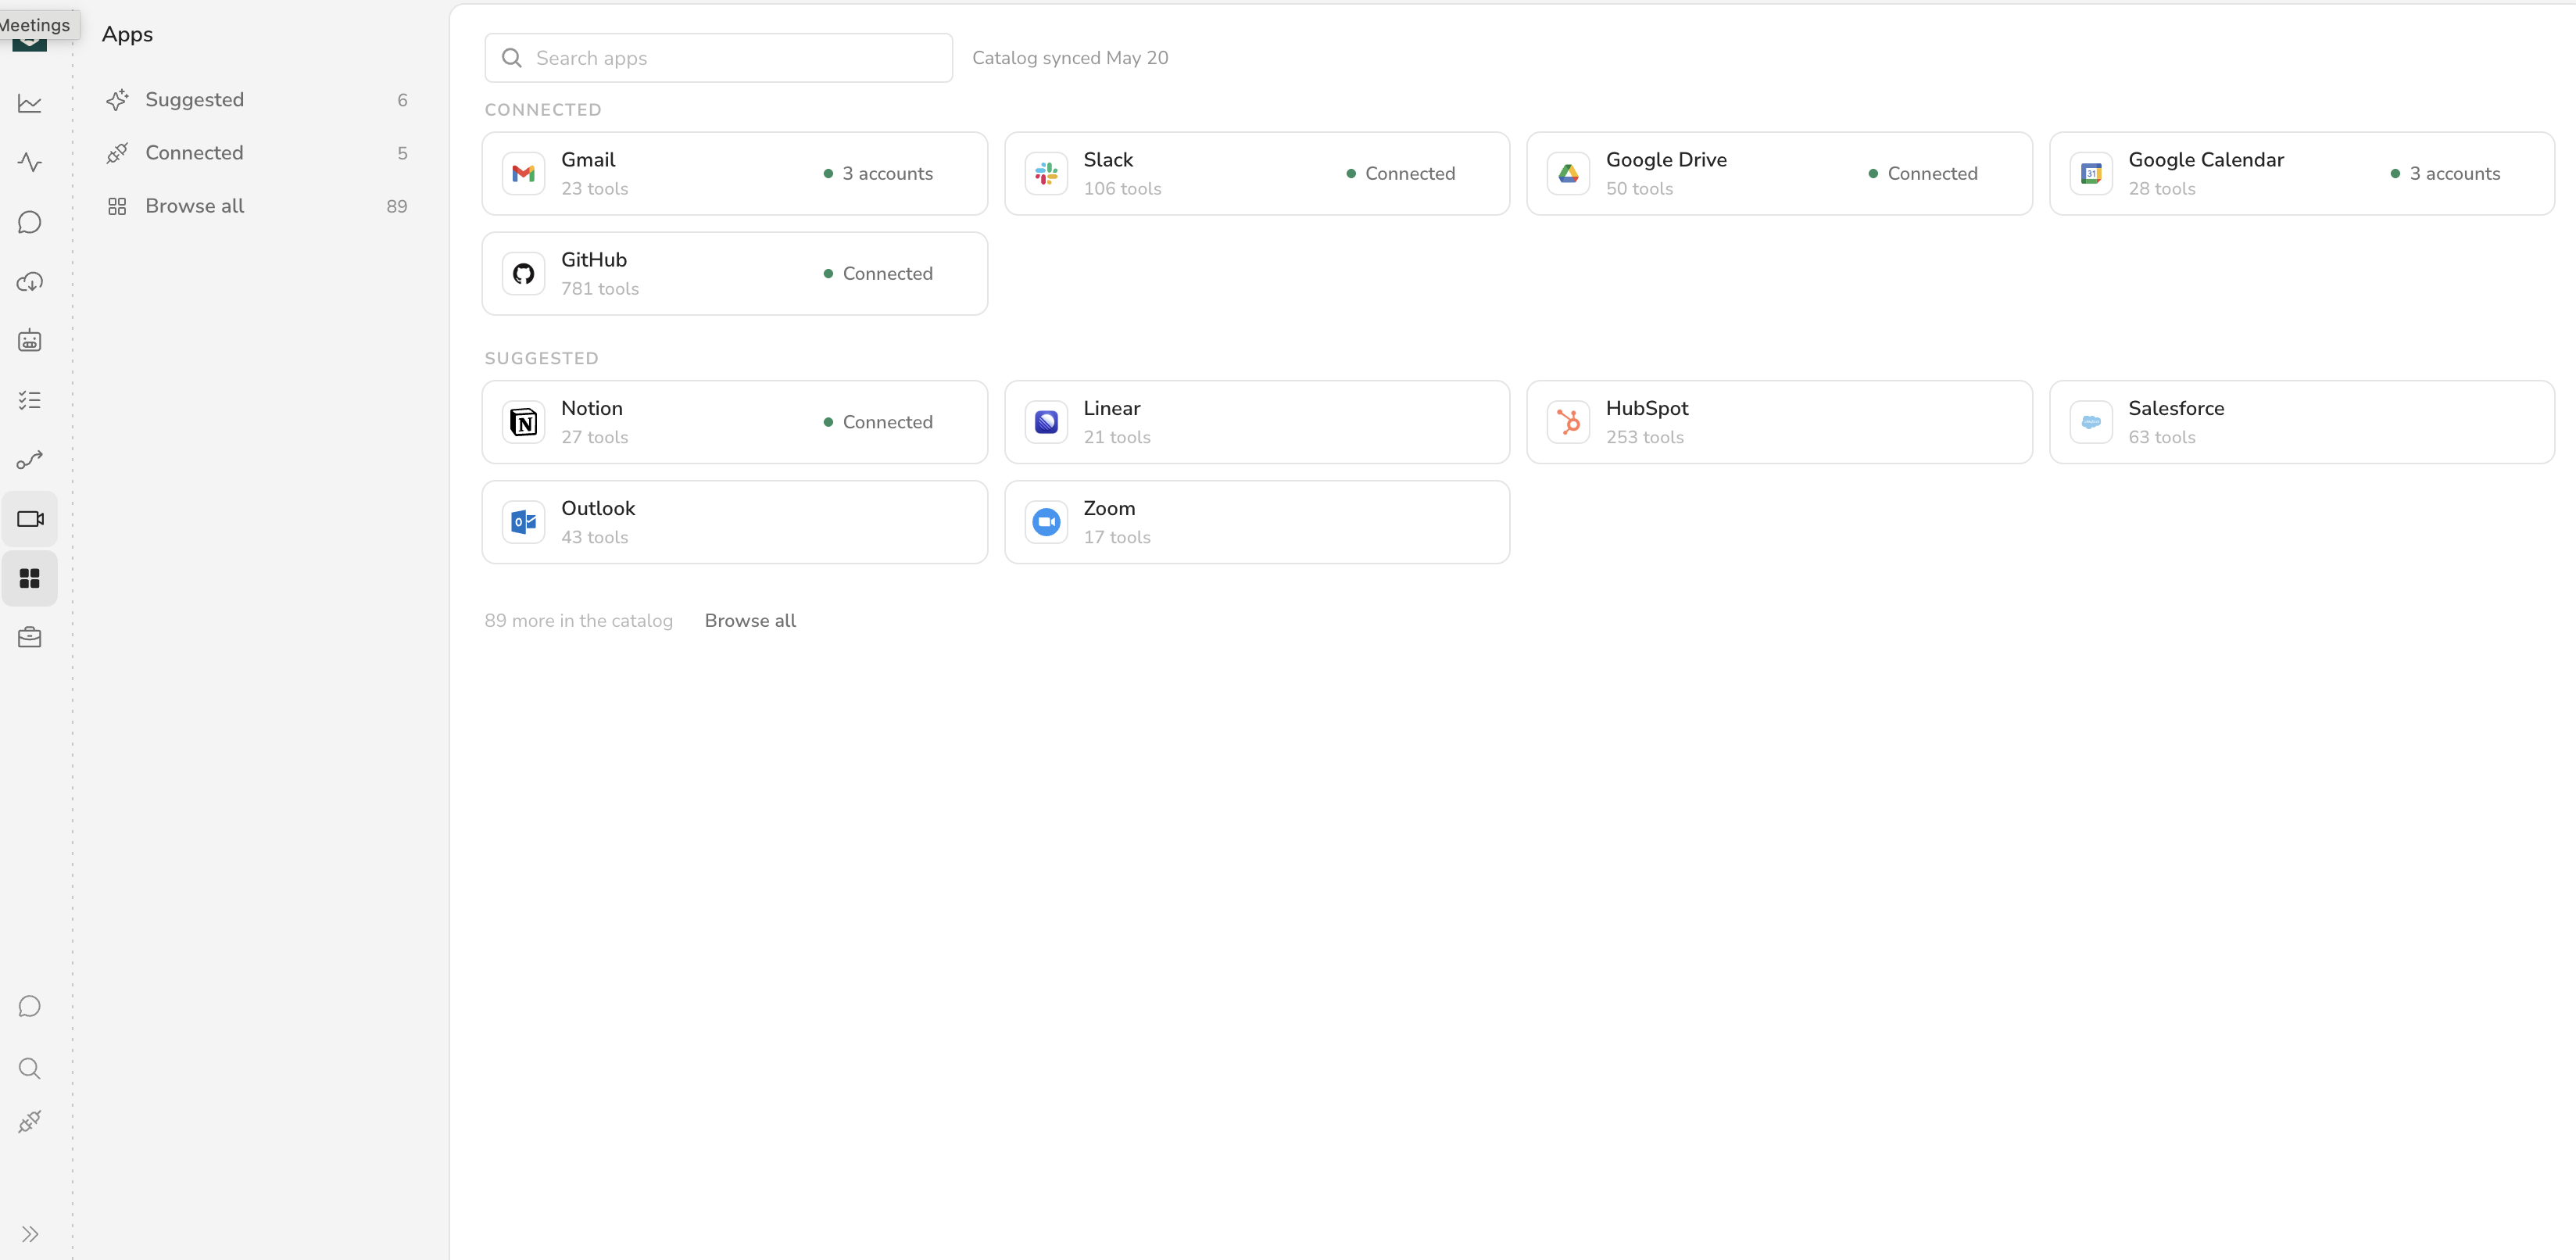Click Google Drive's Connected status
2576x1260 pixels.
click(1922, 174)
